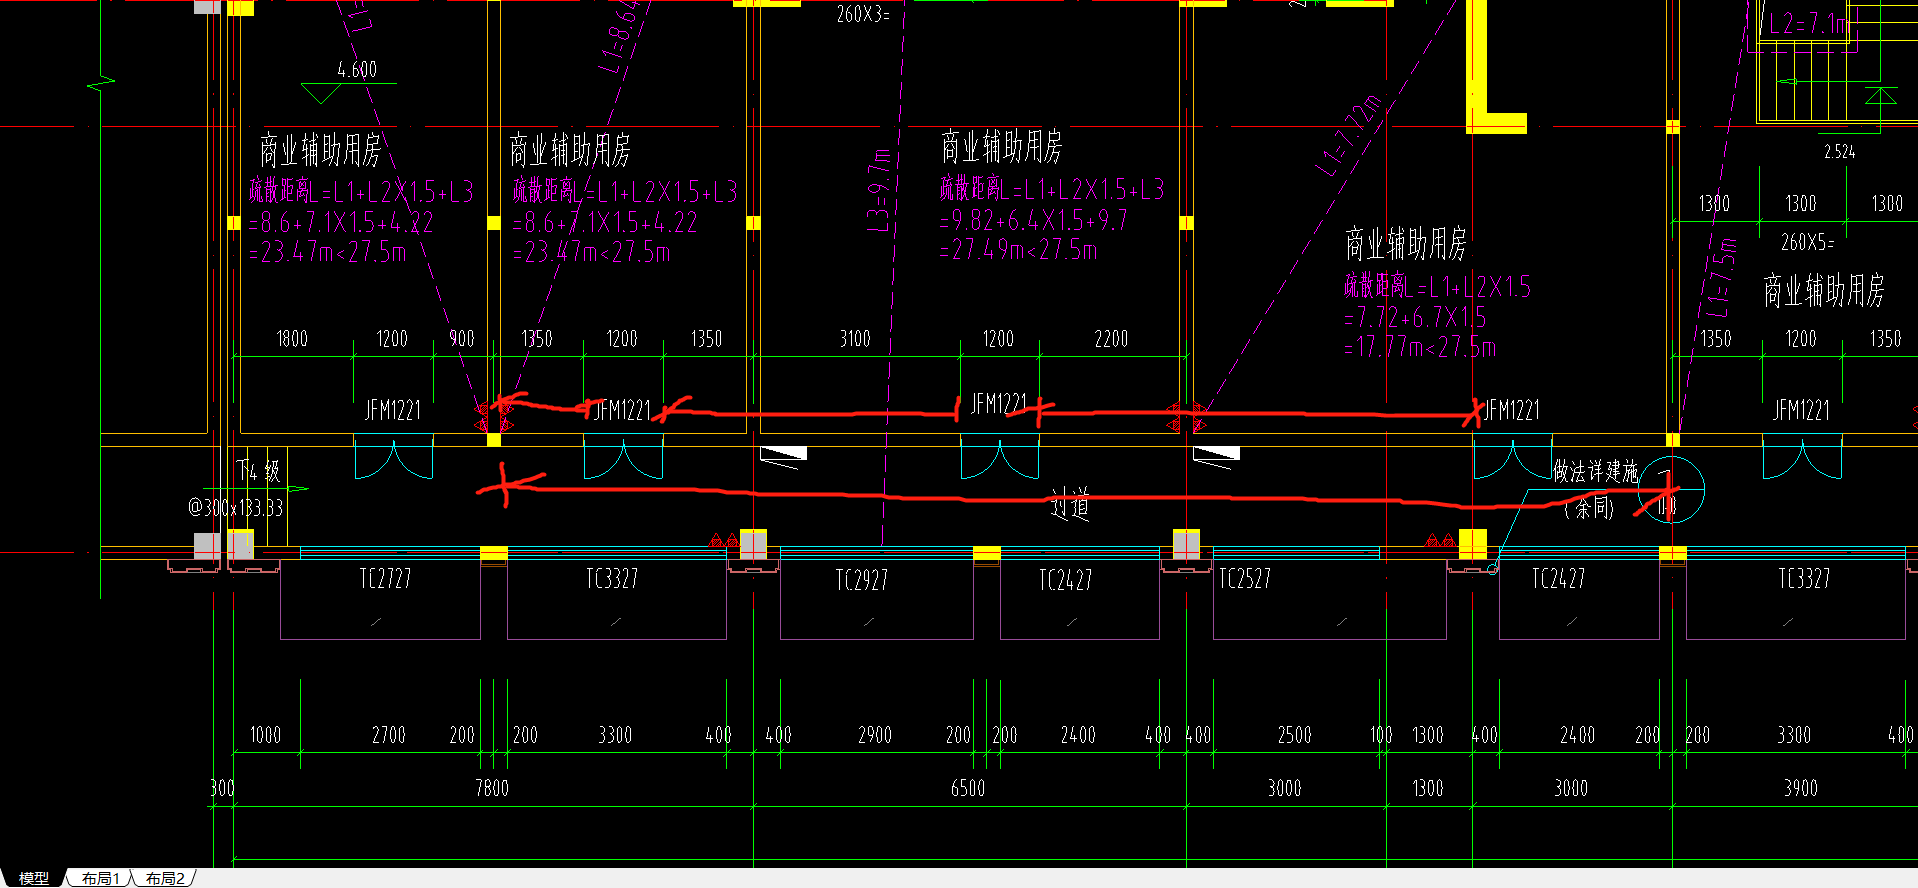Select the 1800 dimension value
This screenshot has width=1918, height=888.
tap(292, 339)
